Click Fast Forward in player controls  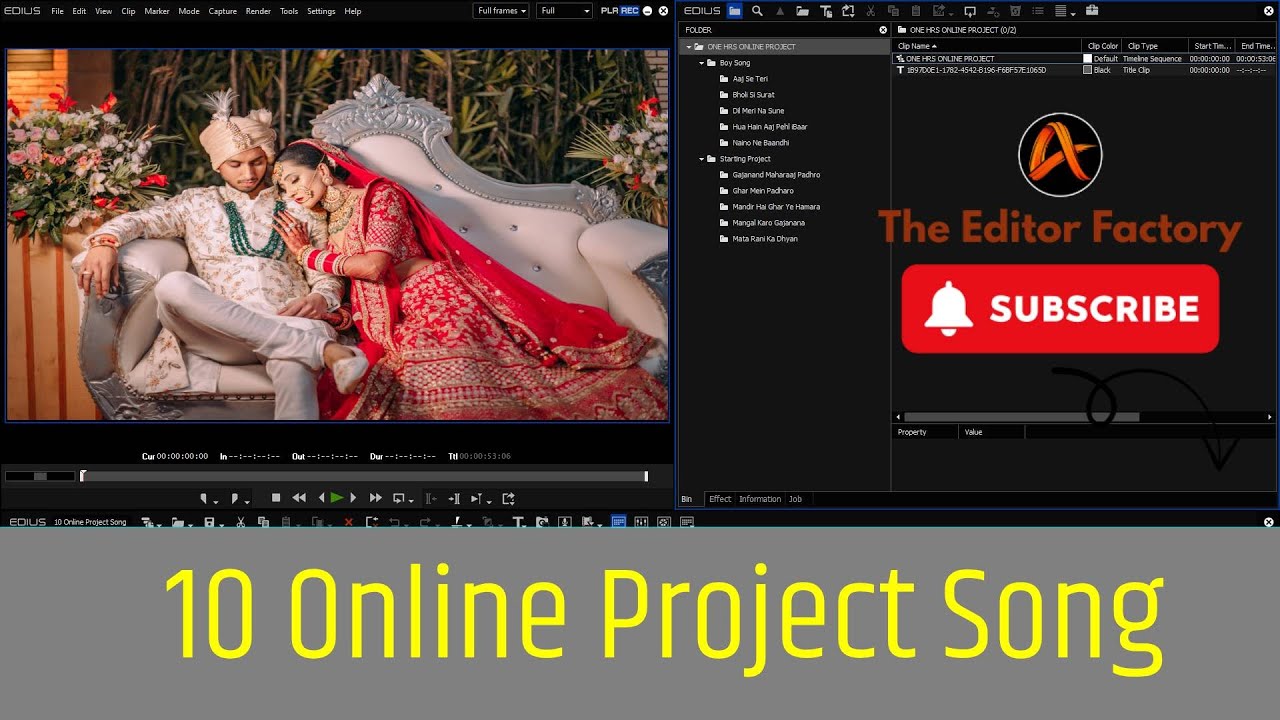coord(375,498)
